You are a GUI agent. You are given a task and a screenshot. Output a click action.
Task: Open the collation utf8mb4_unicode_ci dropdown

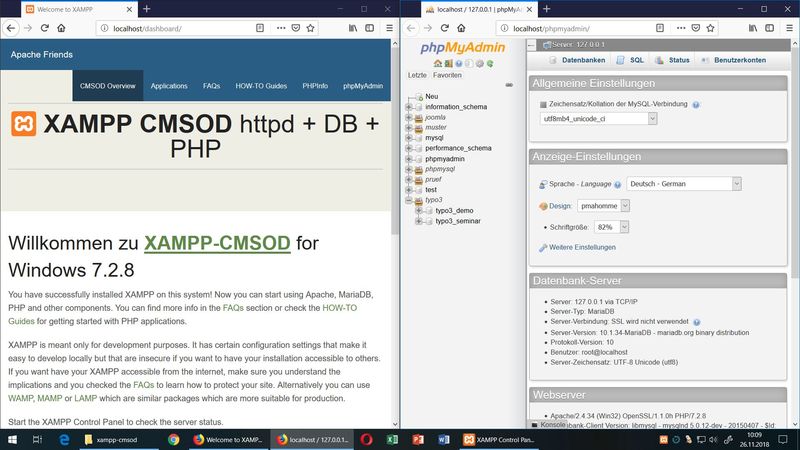tap(598, 119)
